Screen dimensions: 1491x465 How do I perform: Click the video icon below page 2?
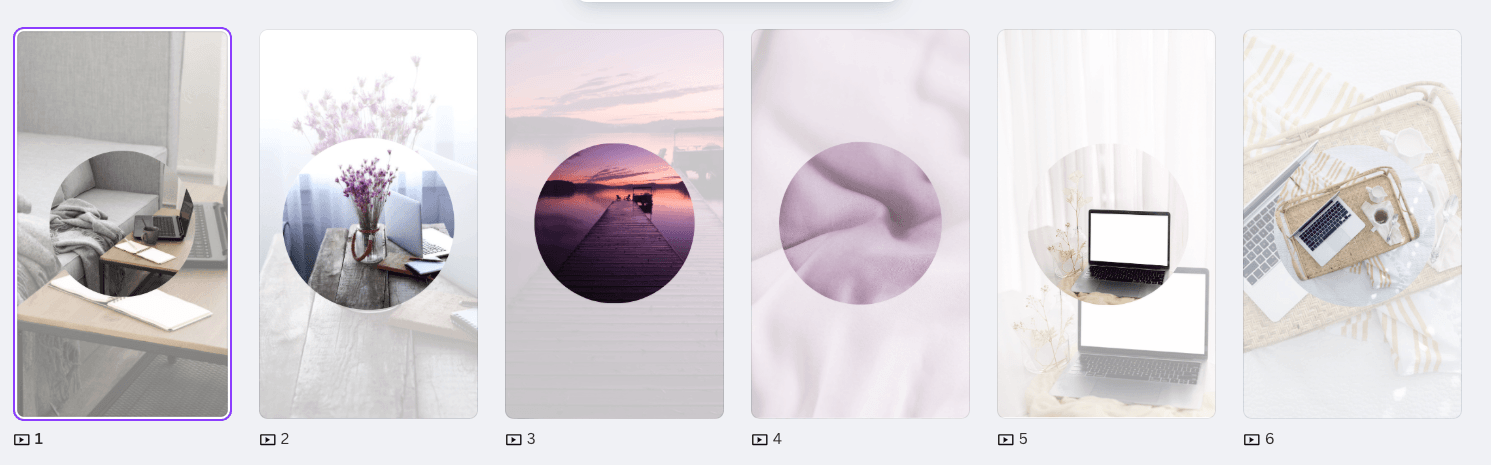click(267, 440)
